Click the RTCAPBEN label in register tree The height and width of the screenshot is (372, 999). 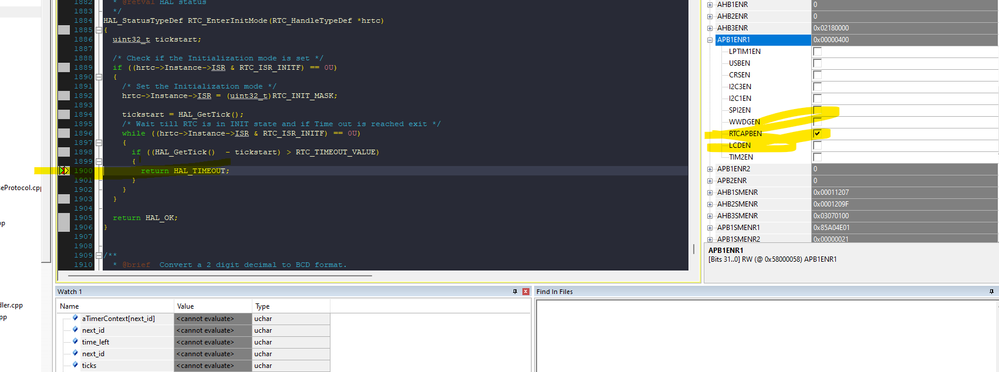coord(745,134)
